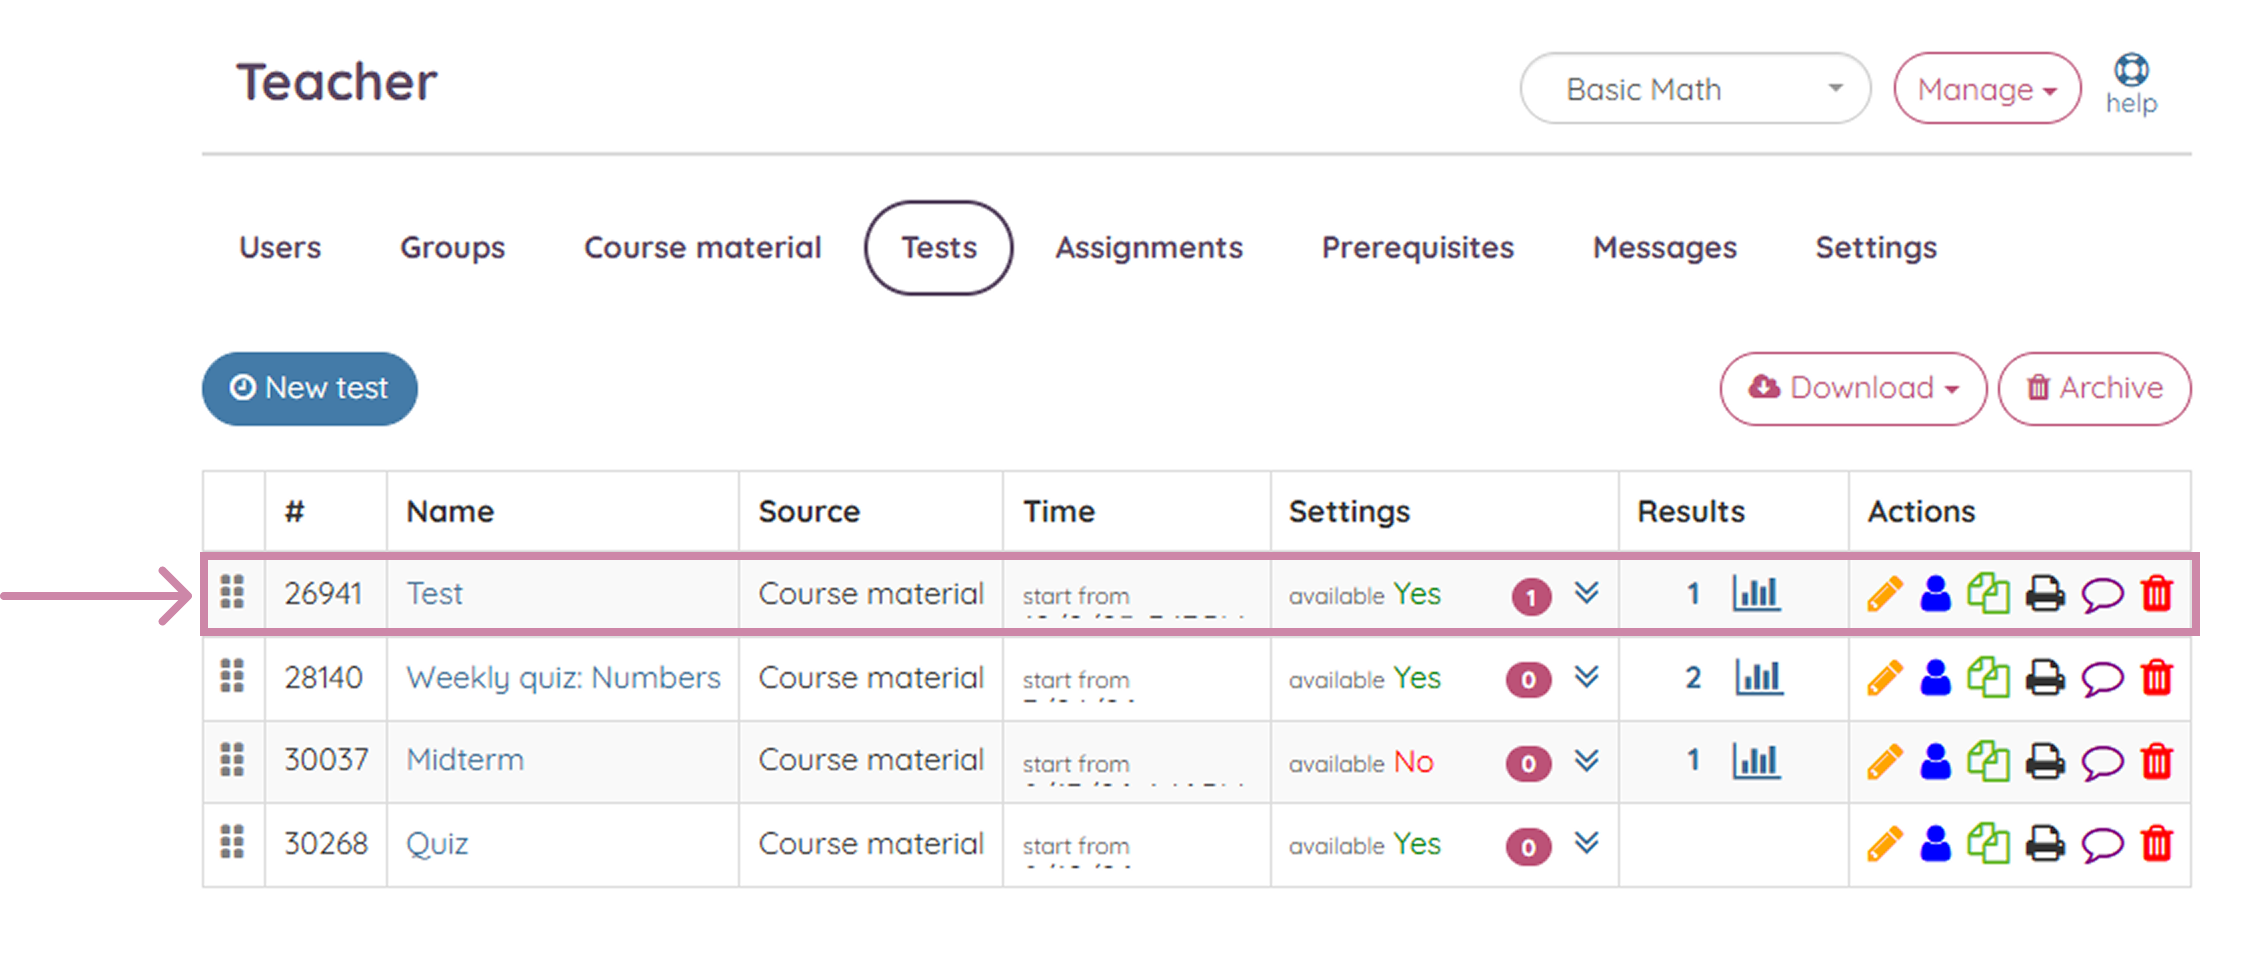2246x980 pixels.
Task: Delete Midterm using the red trash icon
Action: click(2157, 762)
